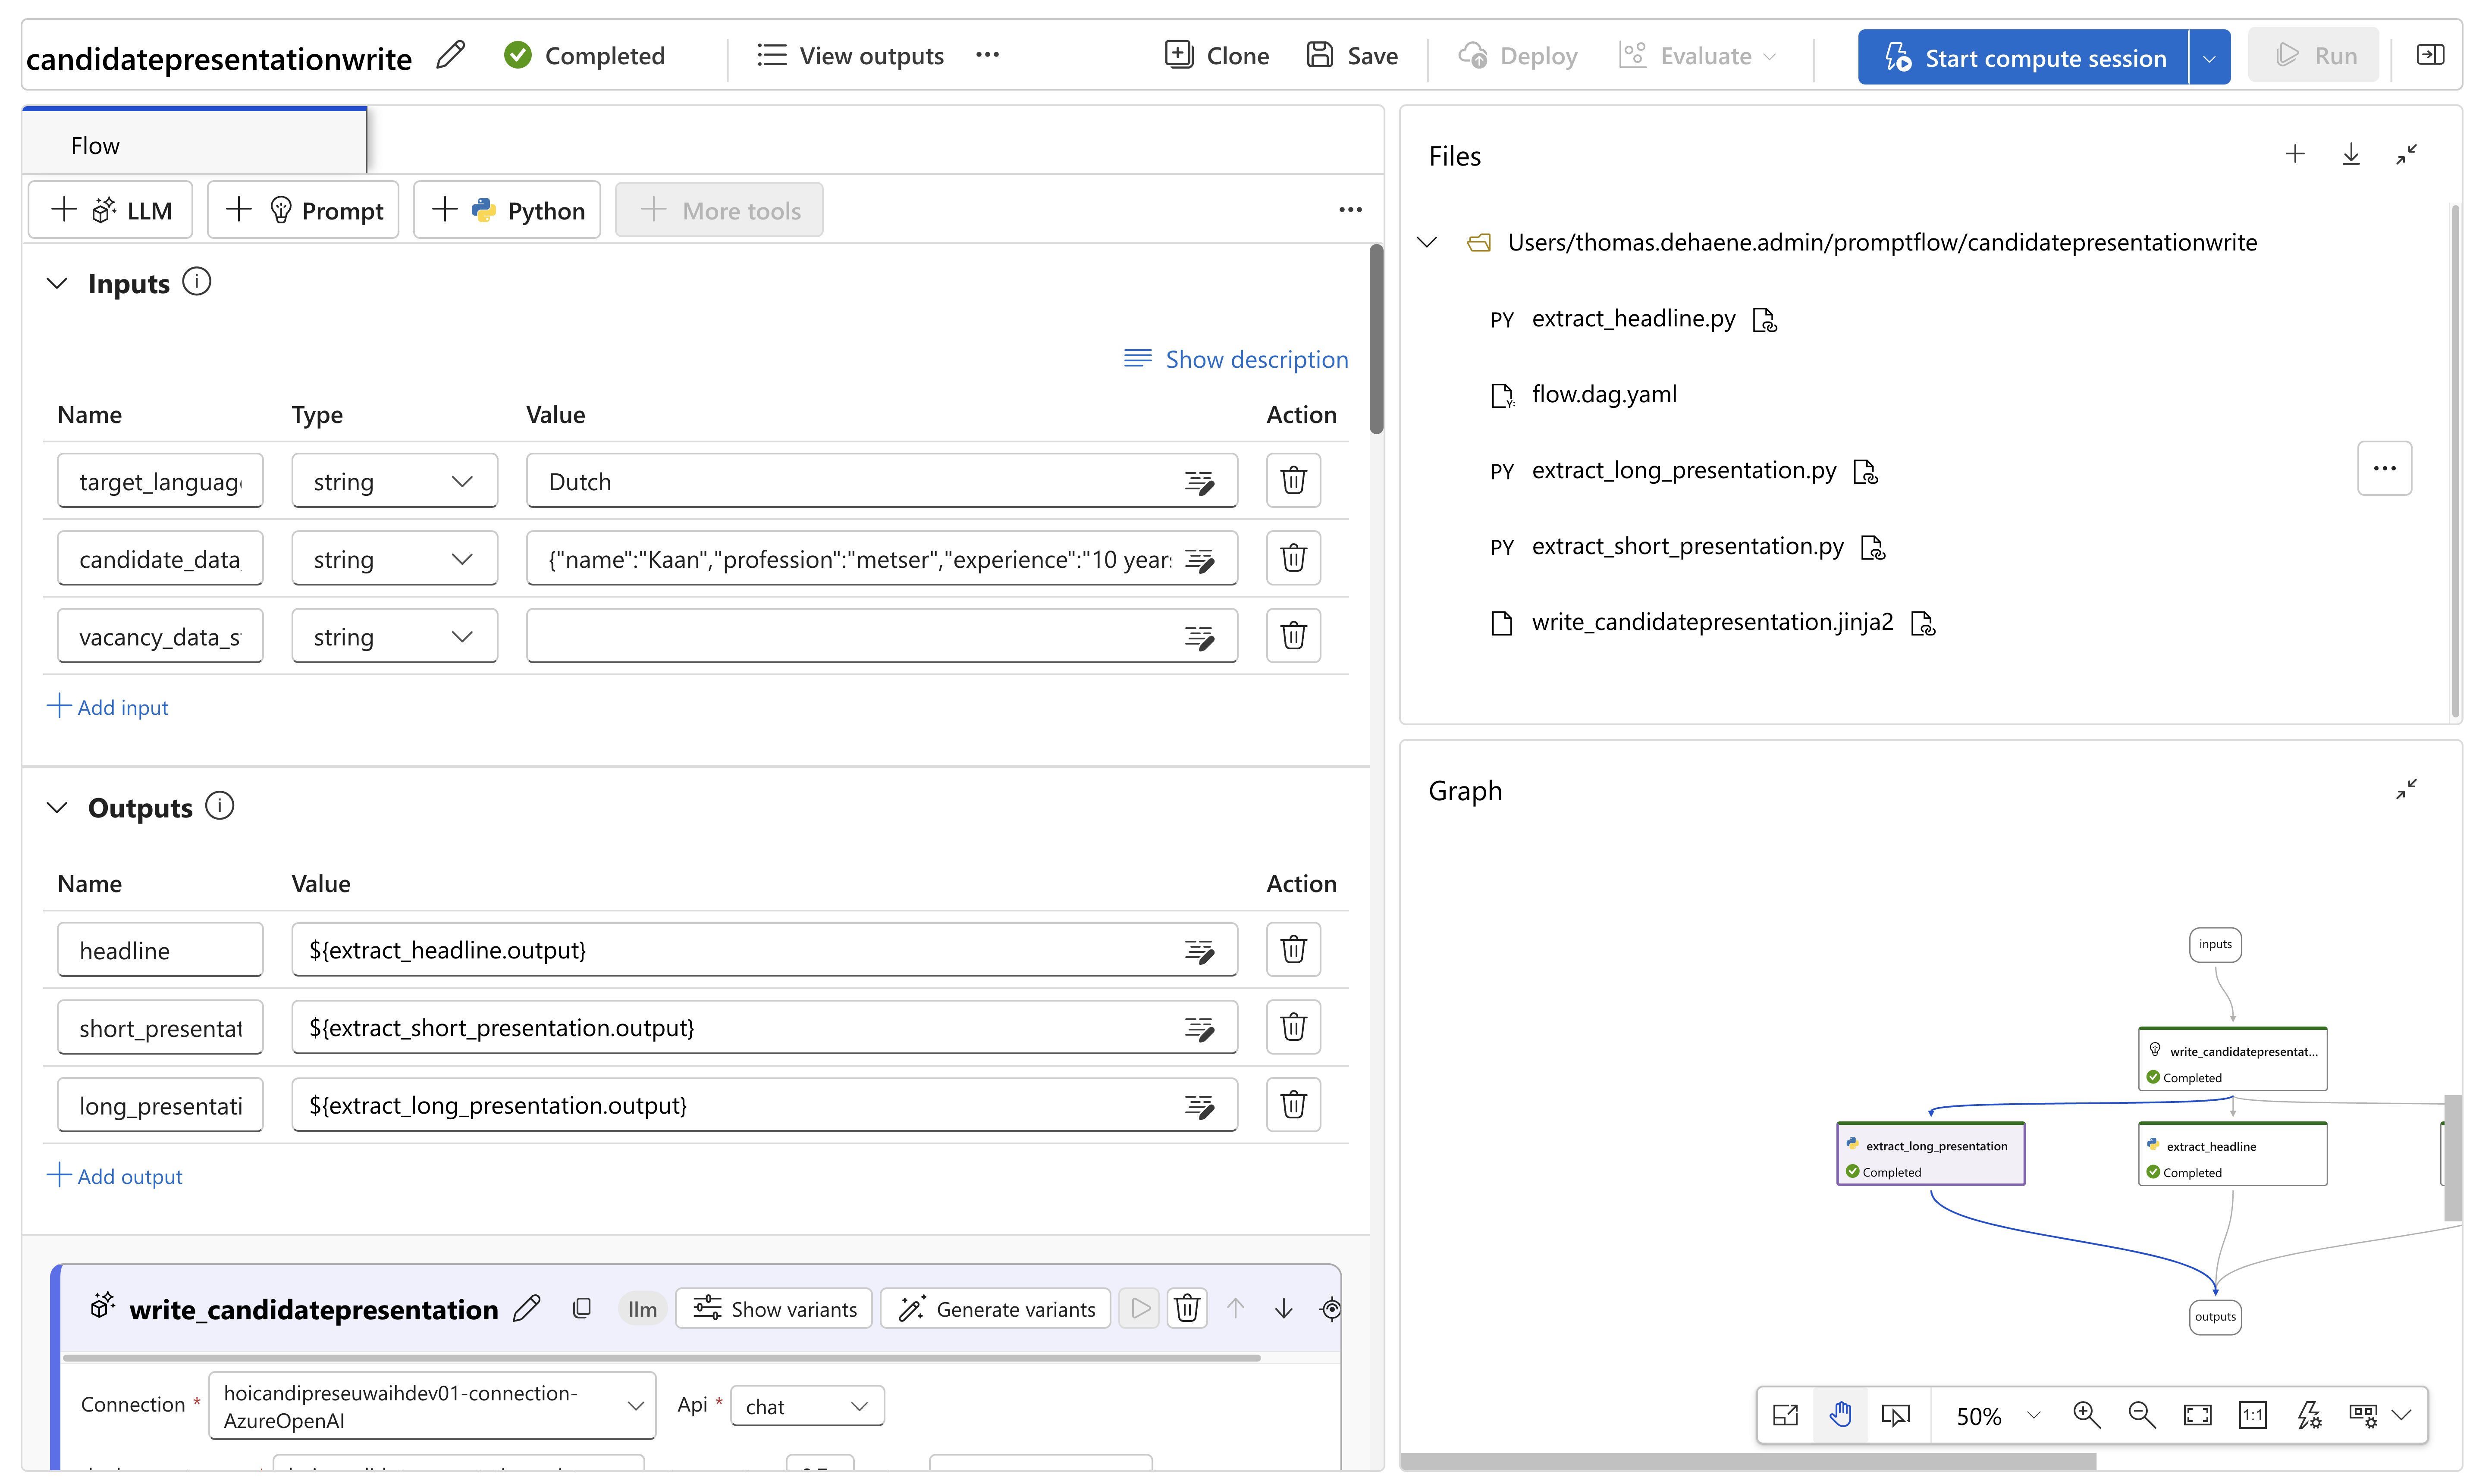Collapse the Inputs section
2473x1484 pixels.
(57, 283)
